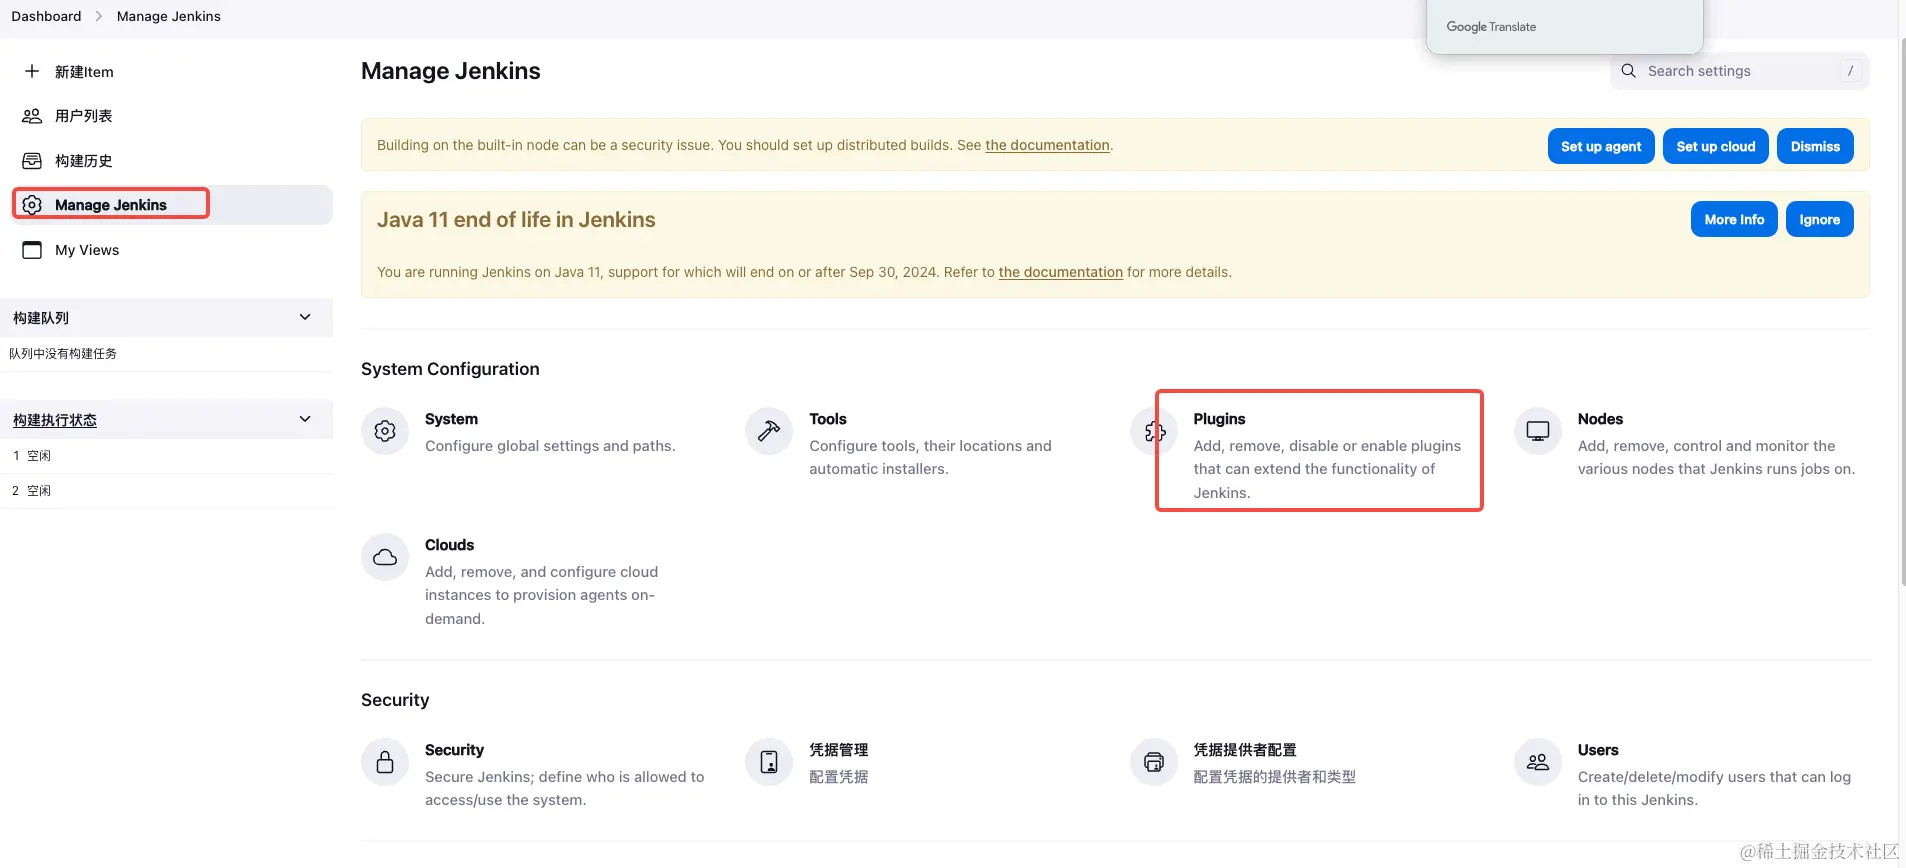Click the 凭据管理 credentials icon

(769, 762)
